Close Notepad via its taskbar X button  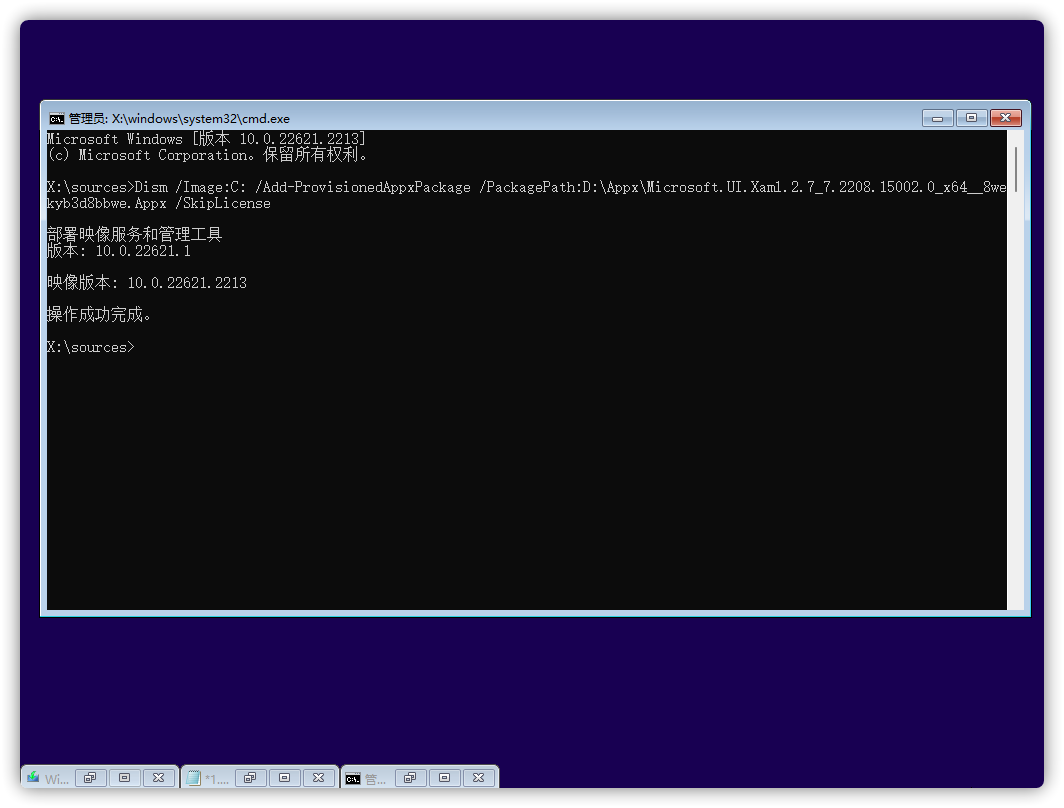[319, 777]
